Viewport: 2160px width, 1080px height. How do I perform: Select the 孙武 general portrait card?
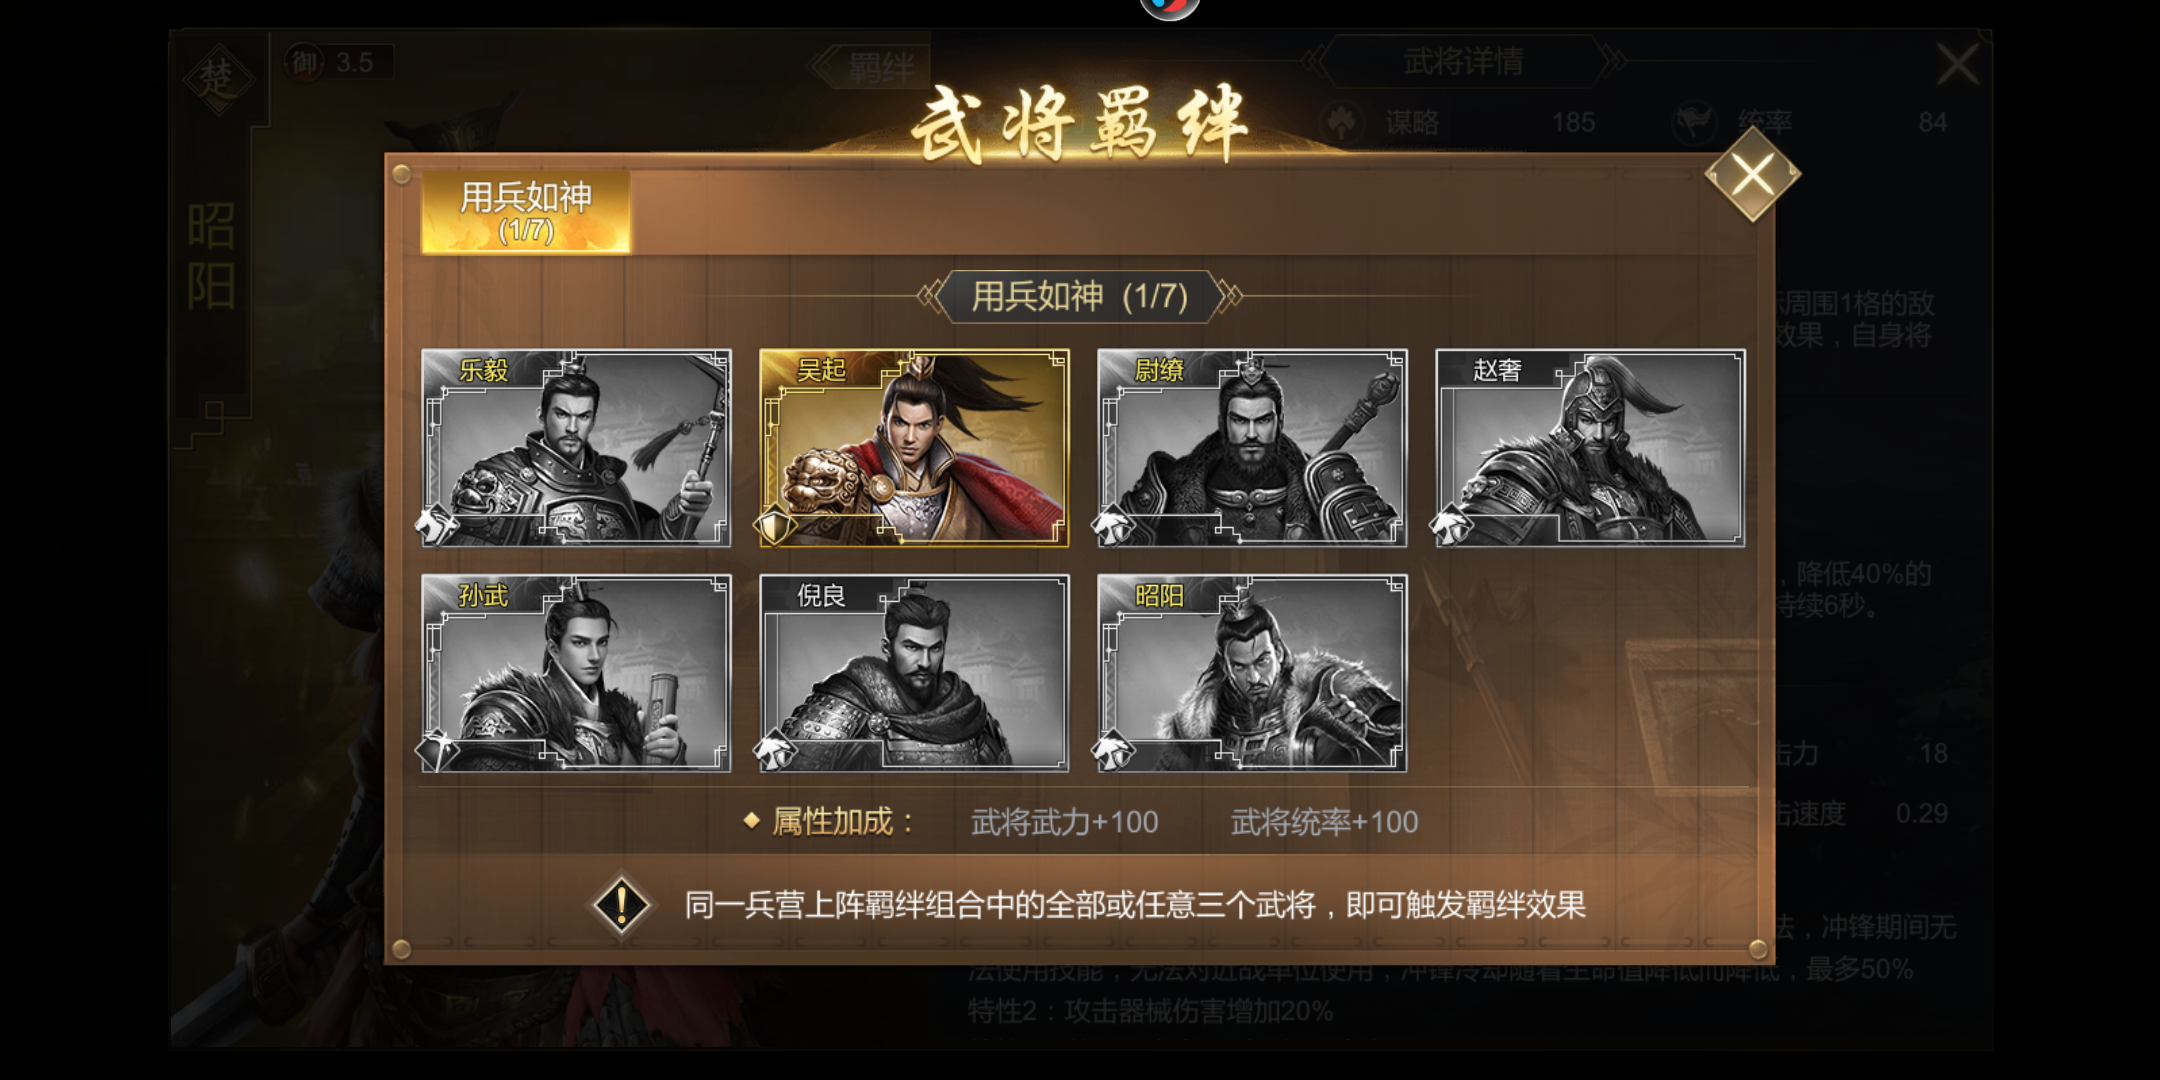tap(576, 673)
